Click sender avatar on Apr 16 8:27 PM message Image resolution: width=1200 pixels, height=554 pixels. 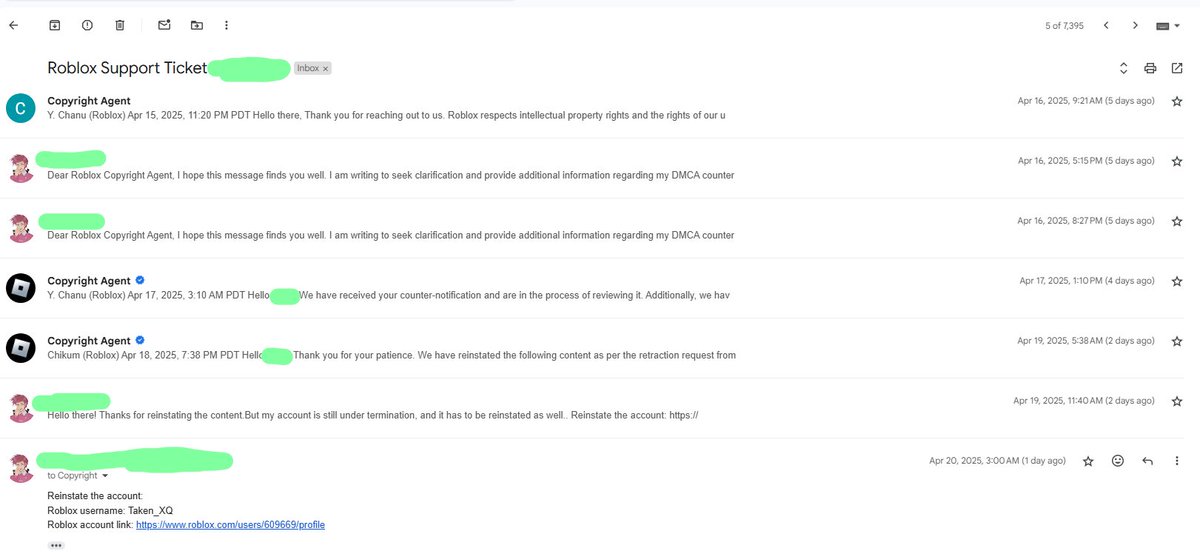coord(20,228)
